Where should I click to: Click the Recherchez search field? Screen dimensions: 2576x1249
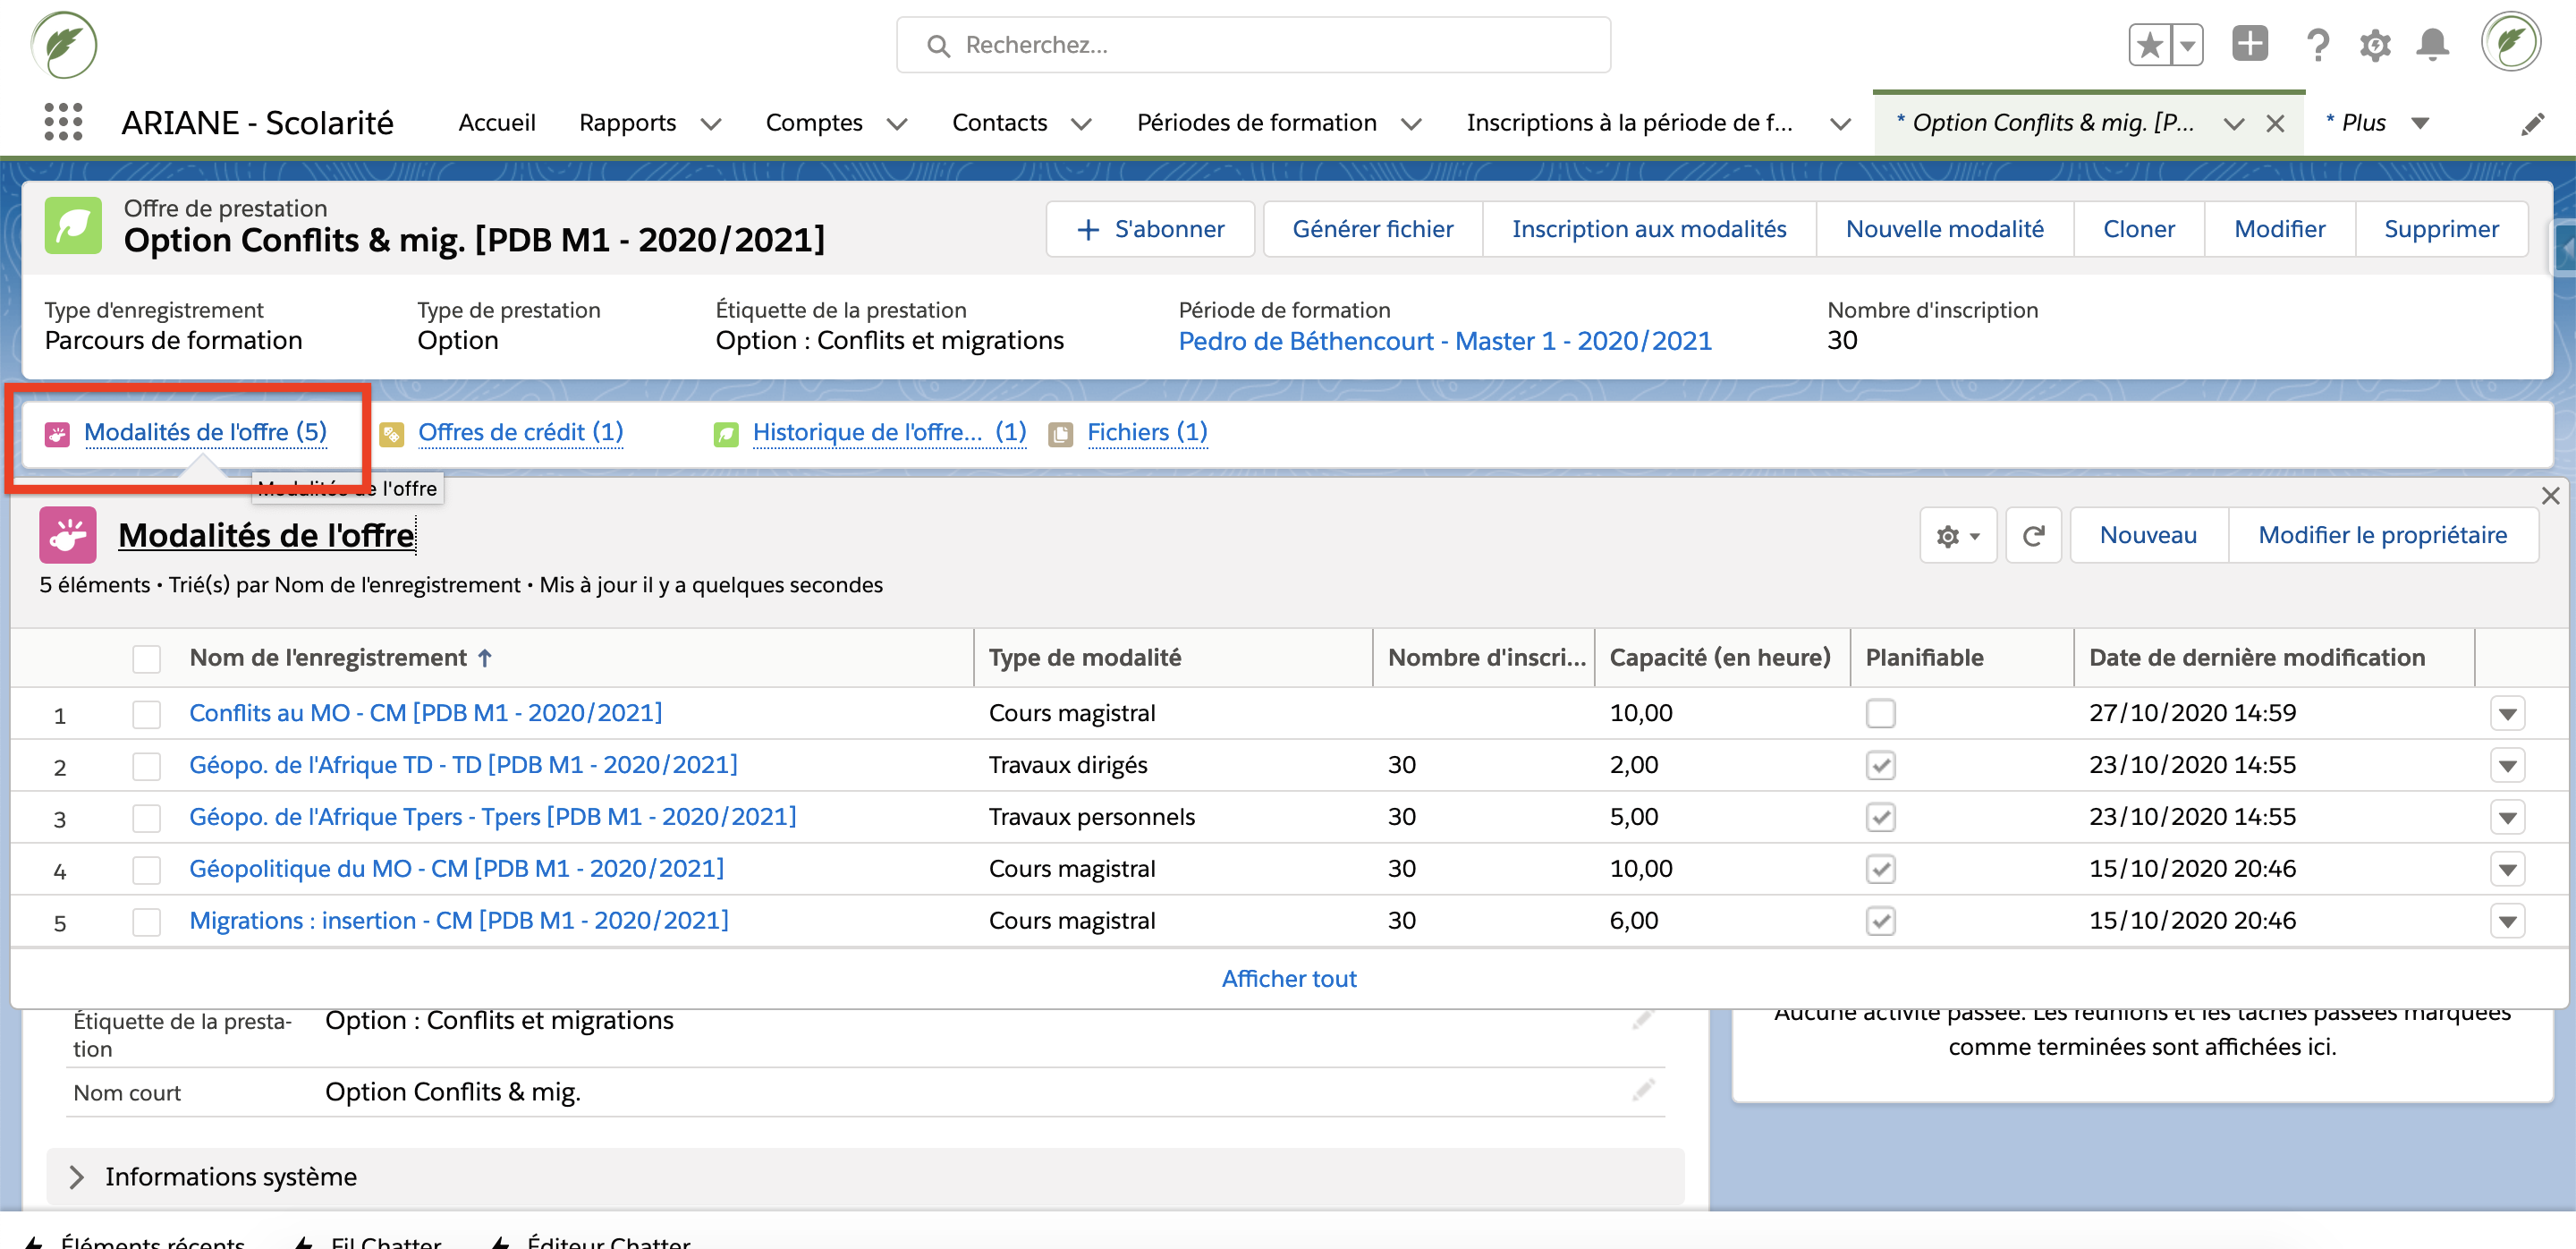(x=1253, y=45)
